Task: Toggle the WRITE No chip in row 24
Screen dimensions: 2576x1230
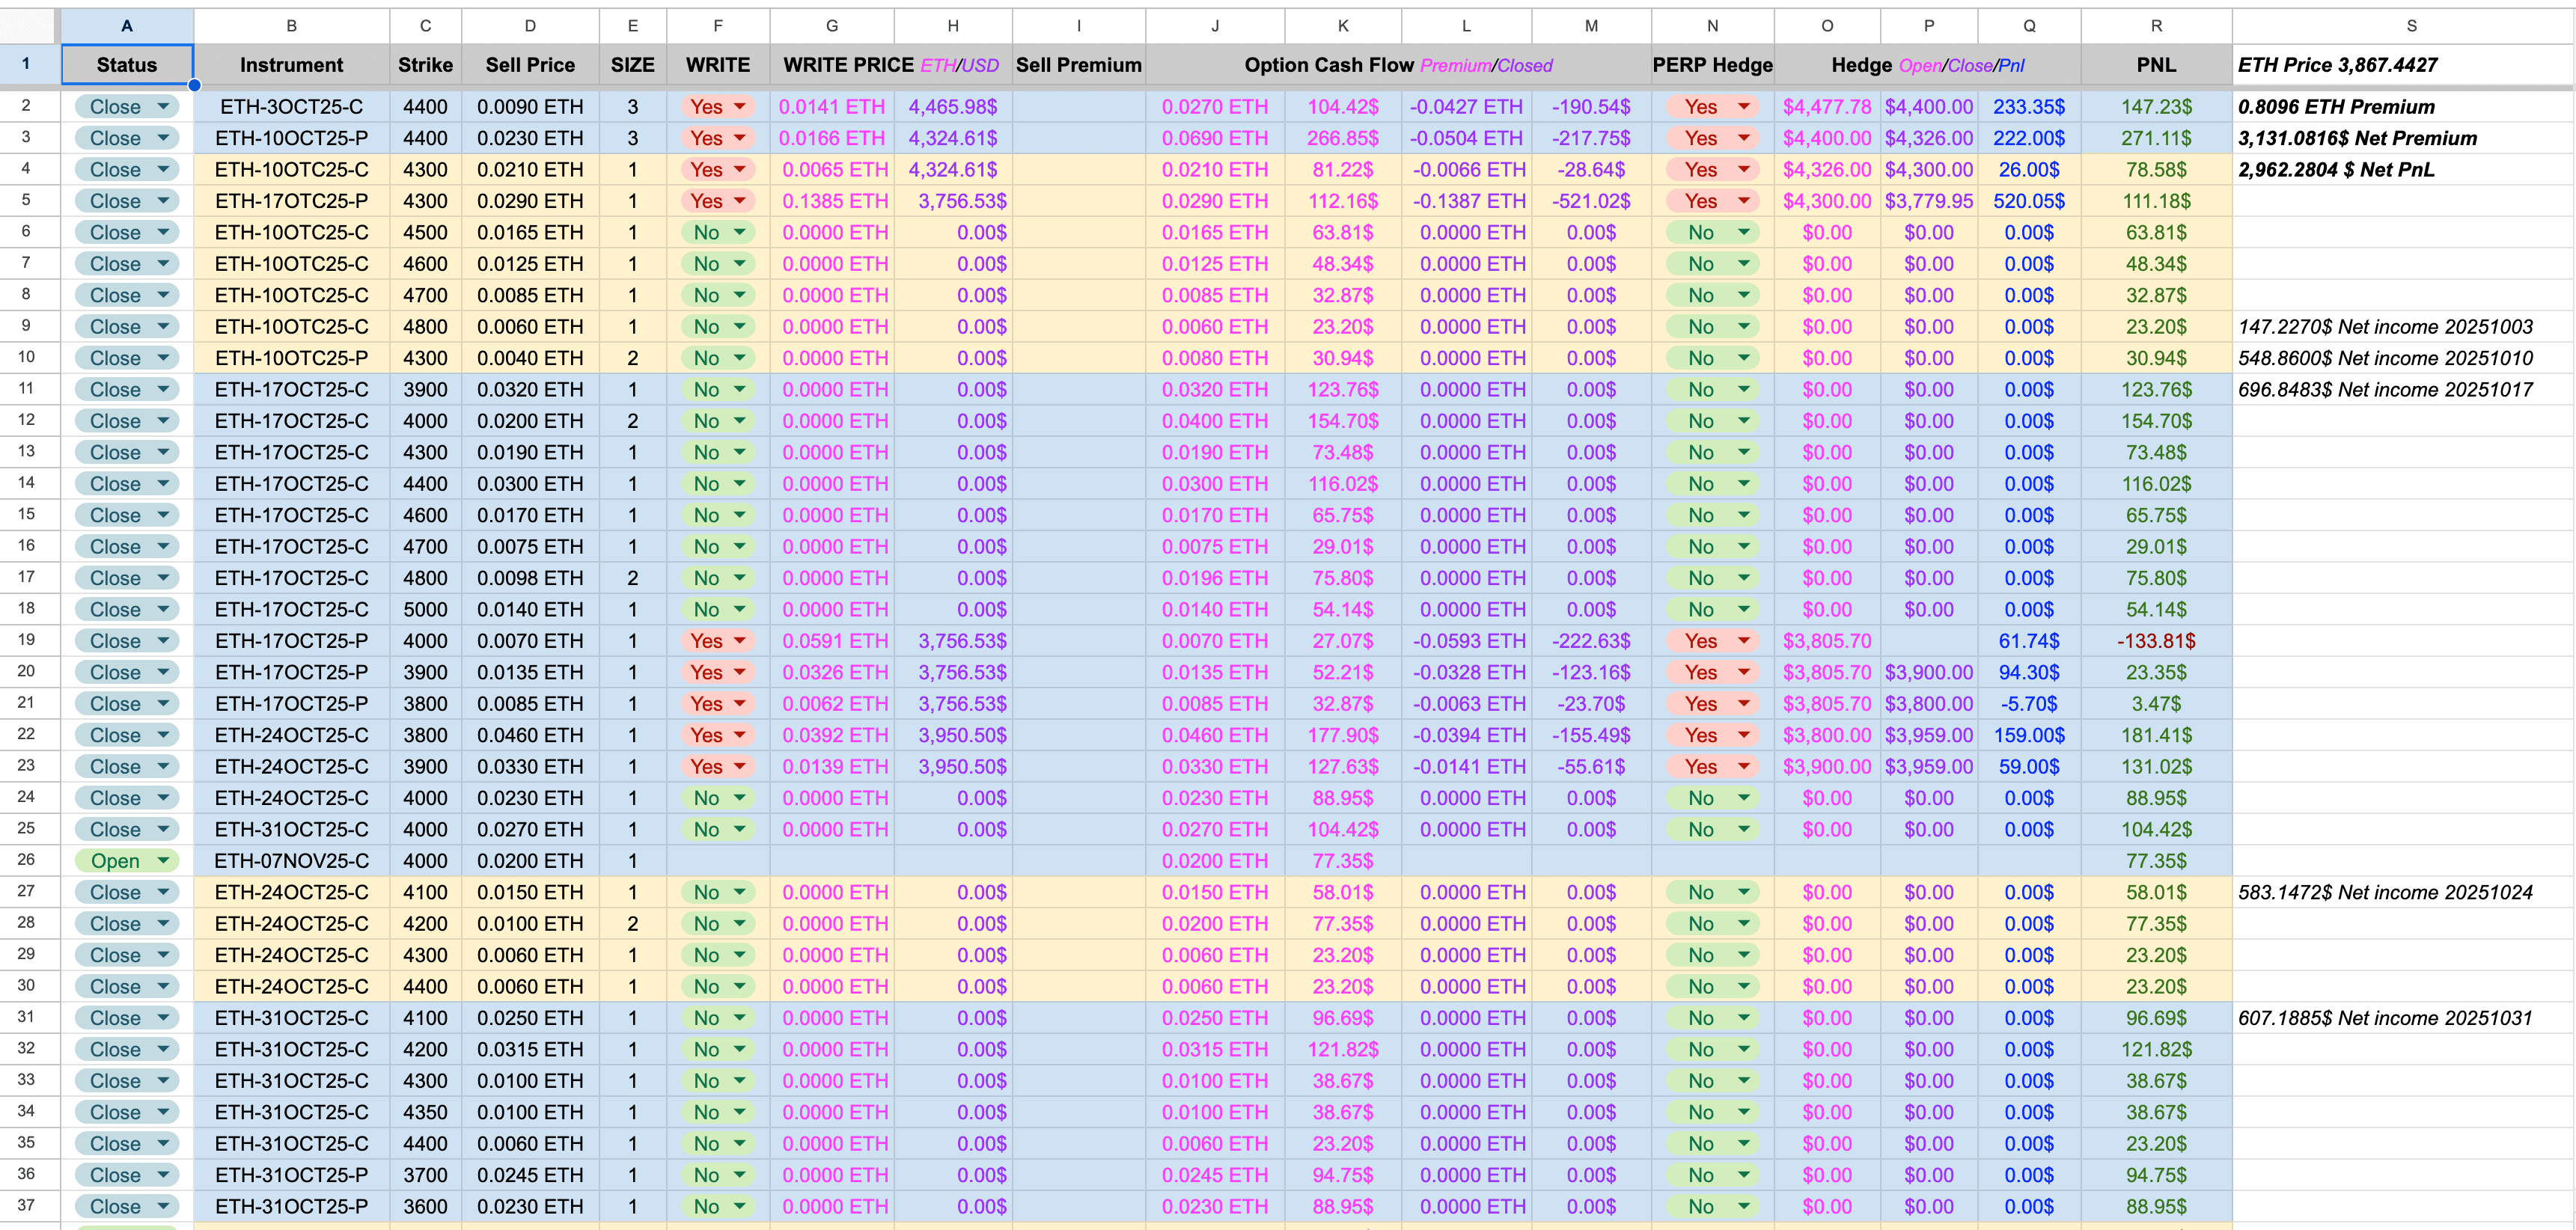Action: tap(717, 798)
